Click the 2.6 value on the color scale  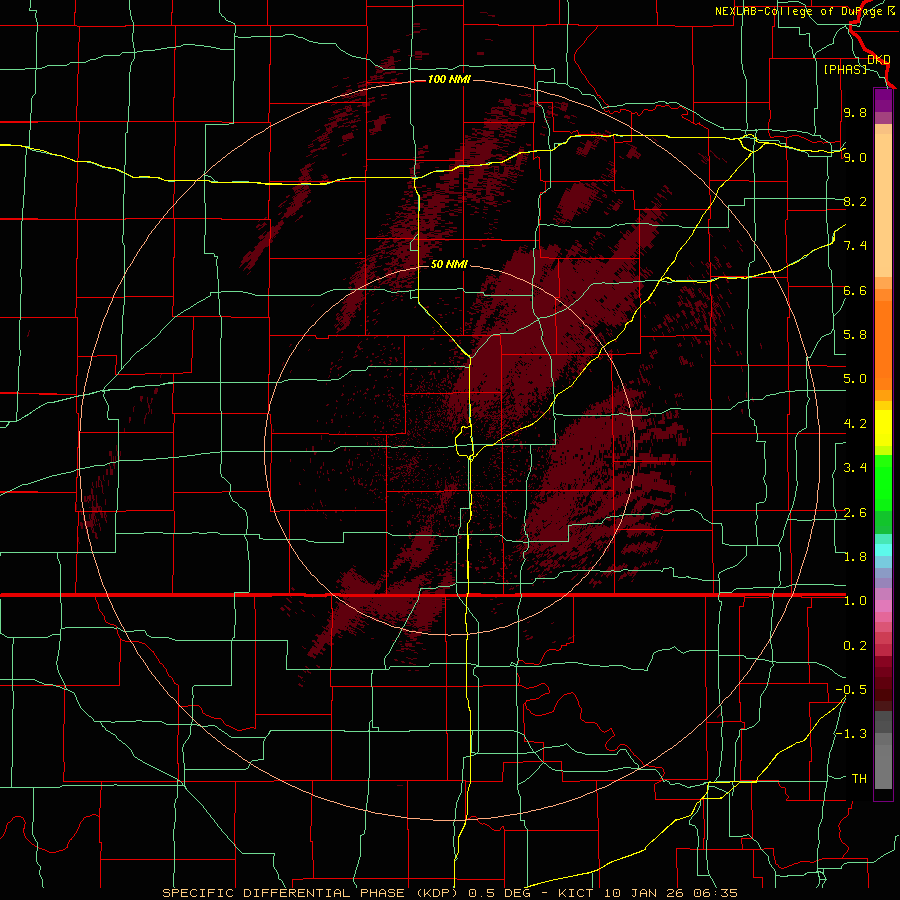tap(855, 513)
